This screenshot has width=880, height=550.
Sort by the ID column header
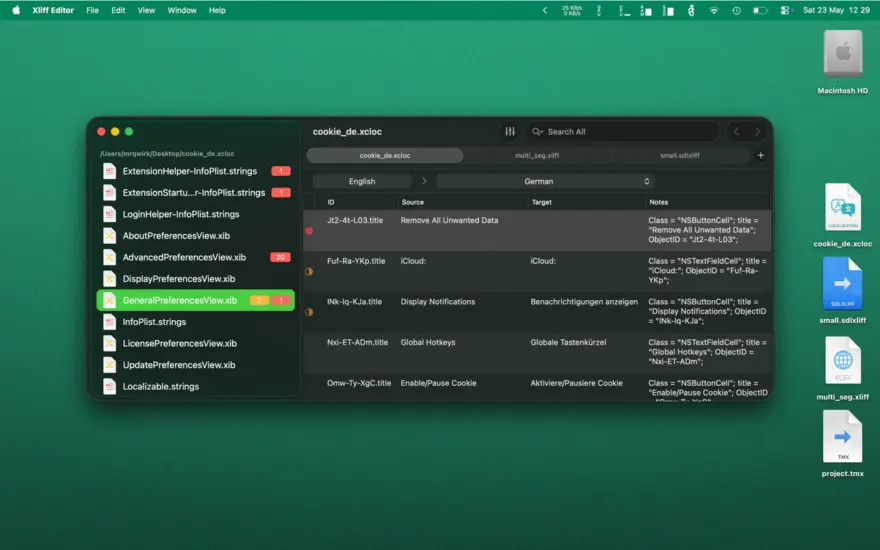(356, 202)
